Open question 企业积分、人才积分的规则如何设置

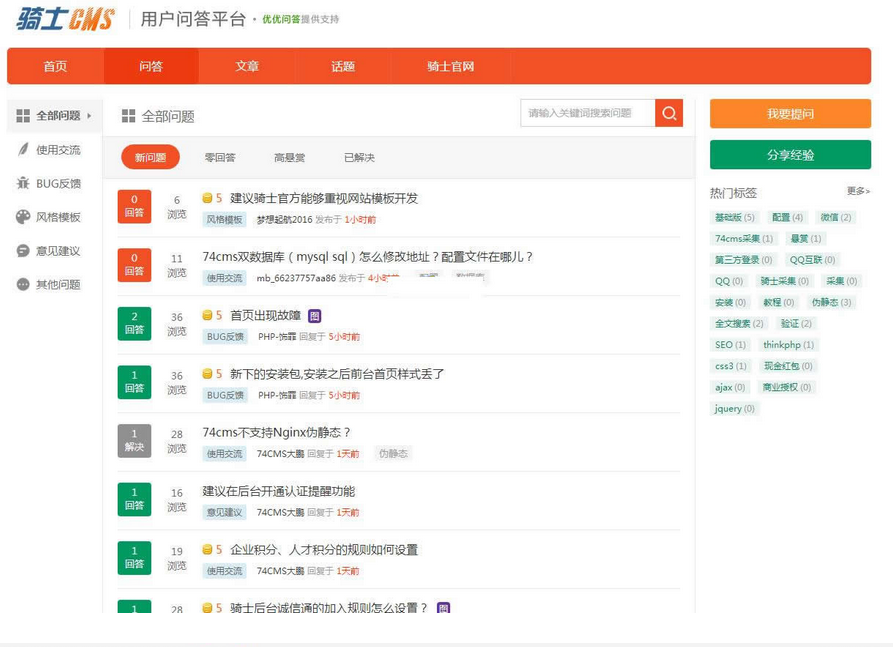(323, 550)
